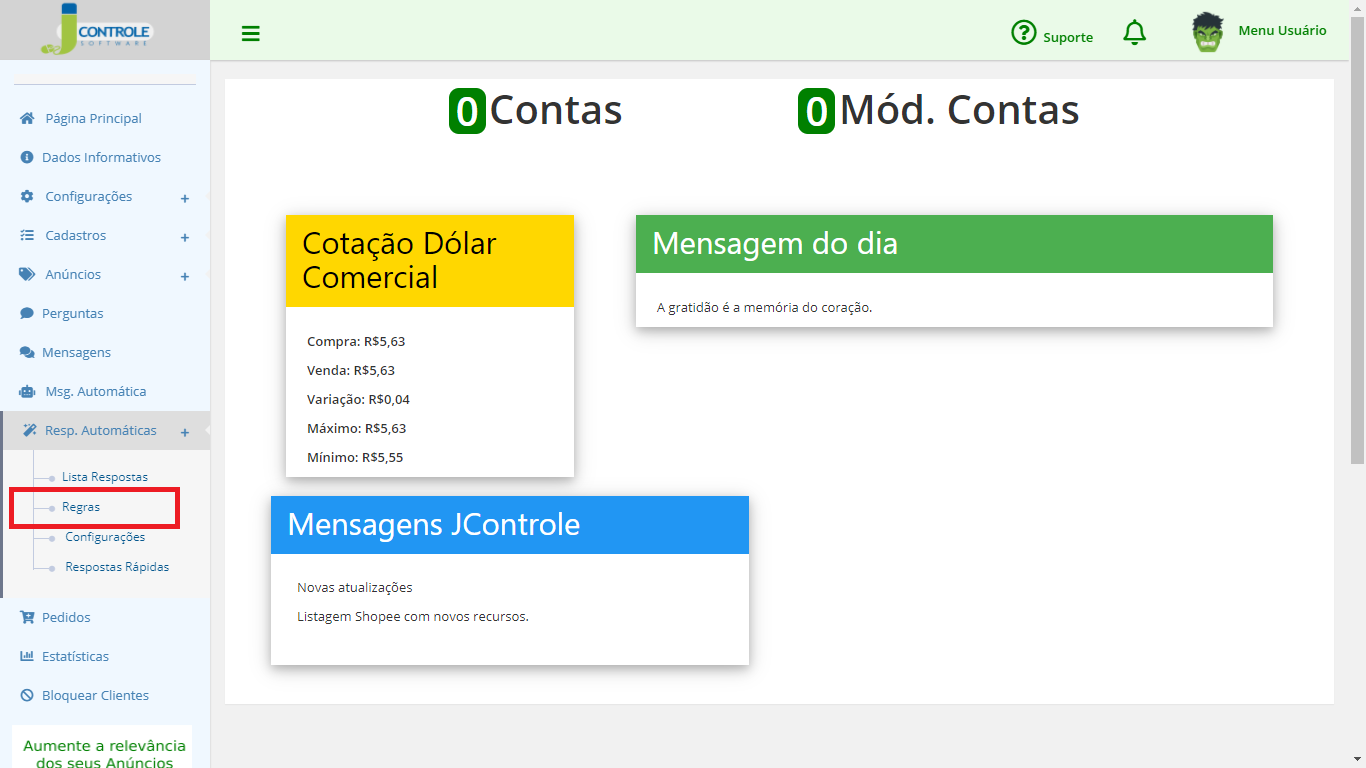Click the Hulk user avatar
This screenshot has height=768, width=1366.
pyautogui.click(x=1208, y=32)
